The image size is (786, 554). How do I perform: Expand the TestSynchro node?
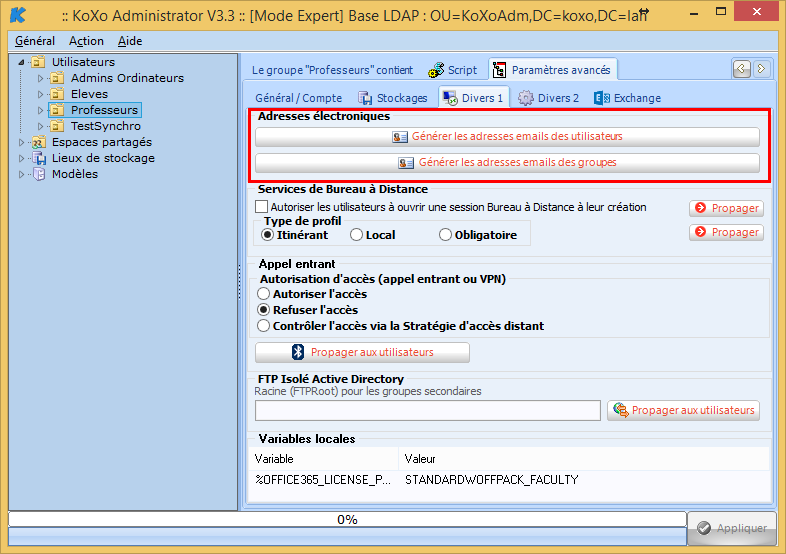tap(41, 126)
